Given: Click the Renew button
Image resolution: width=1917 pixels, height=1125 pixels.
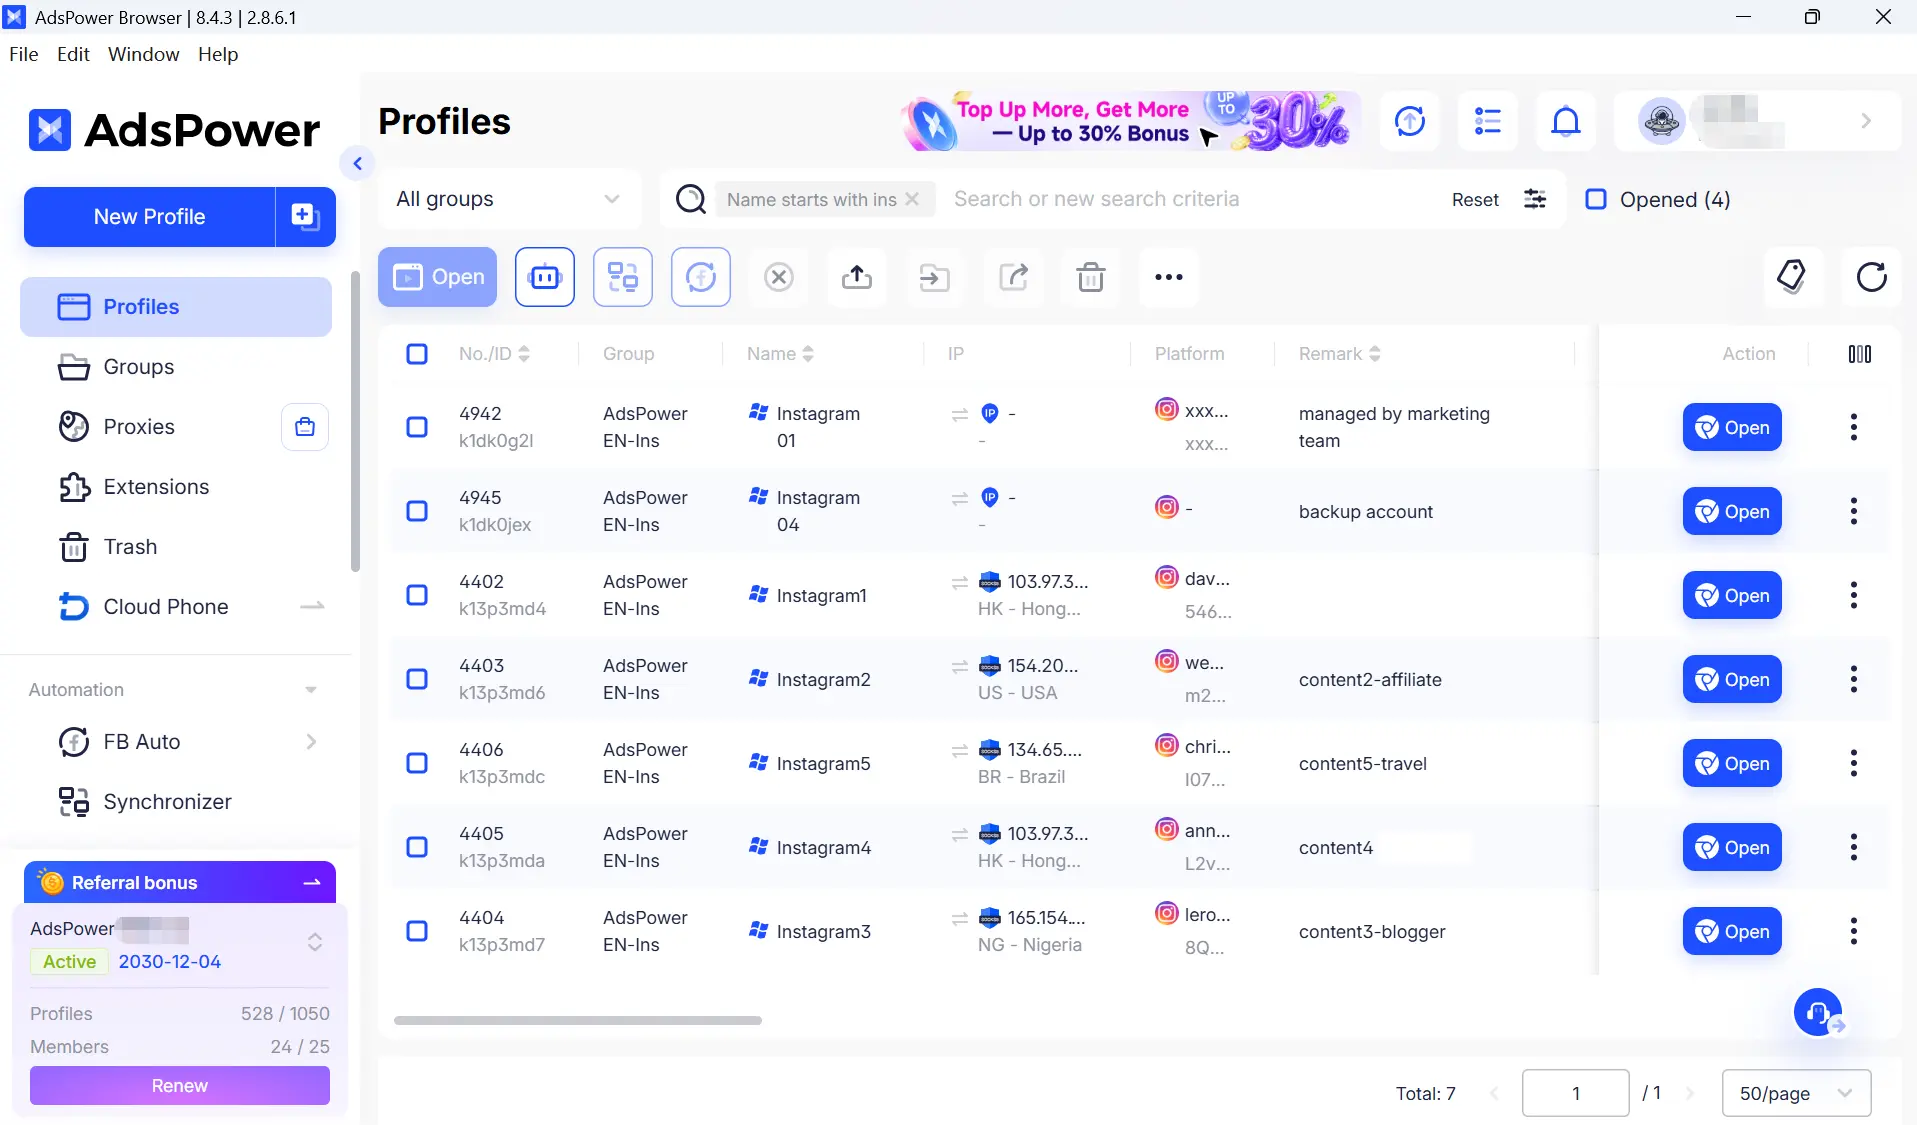Looking at the screenshot, I should 180,1085.
